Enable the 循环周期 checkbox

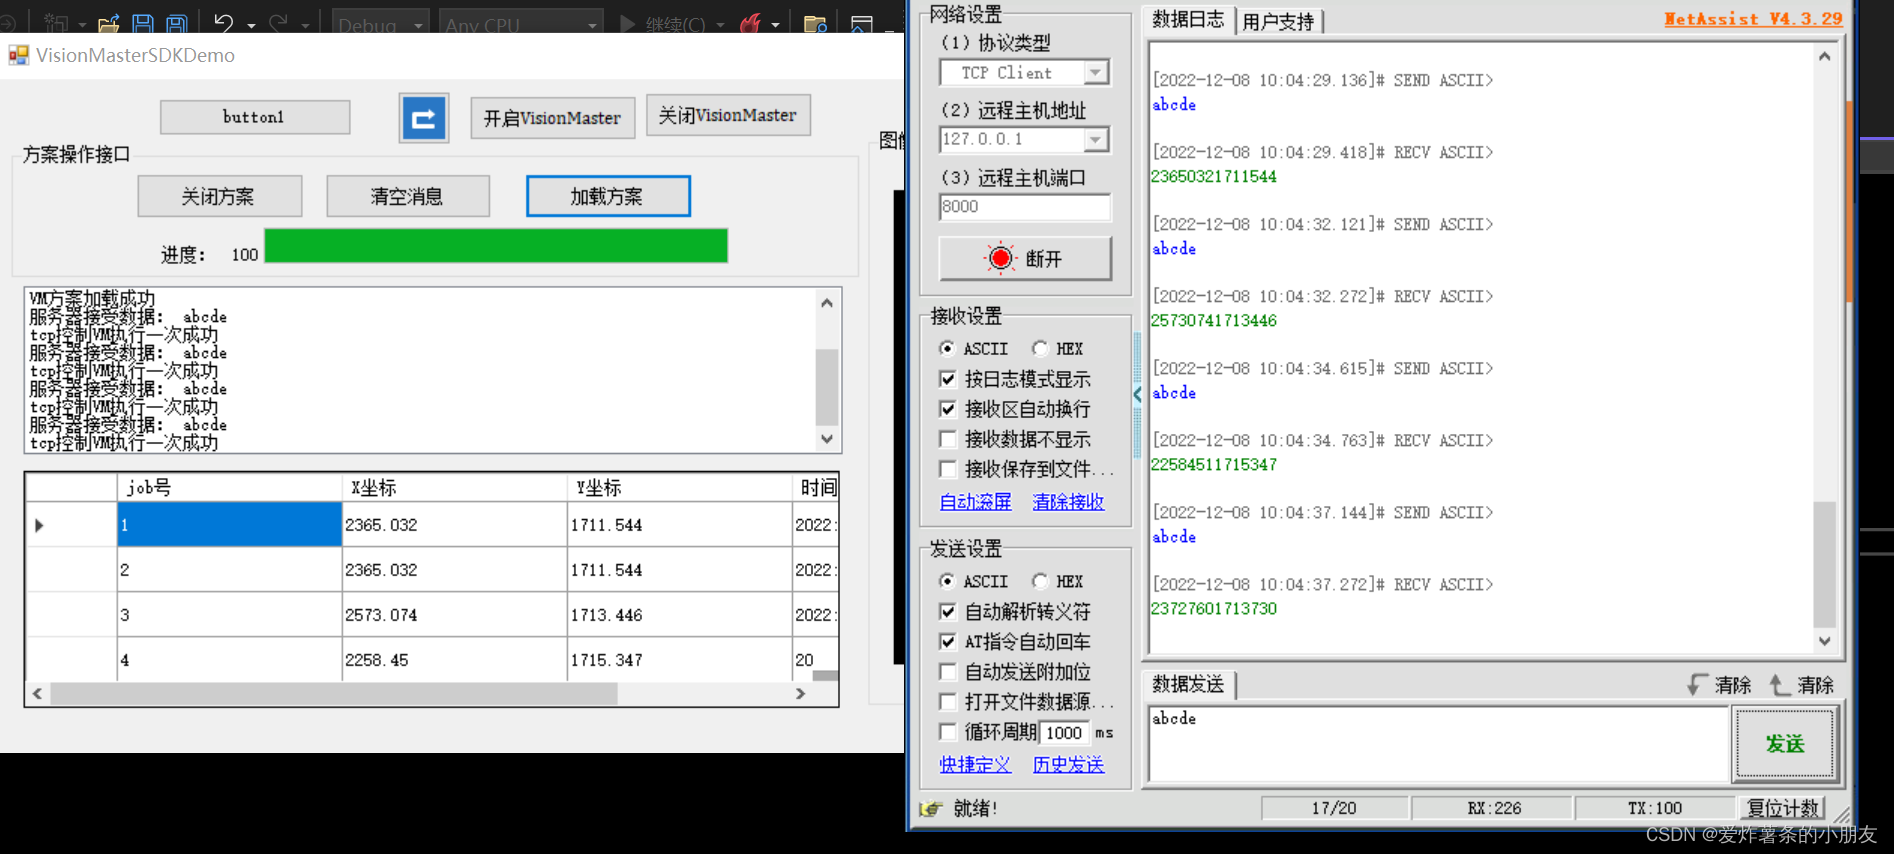pyautogui.click(x=948, y=732)
